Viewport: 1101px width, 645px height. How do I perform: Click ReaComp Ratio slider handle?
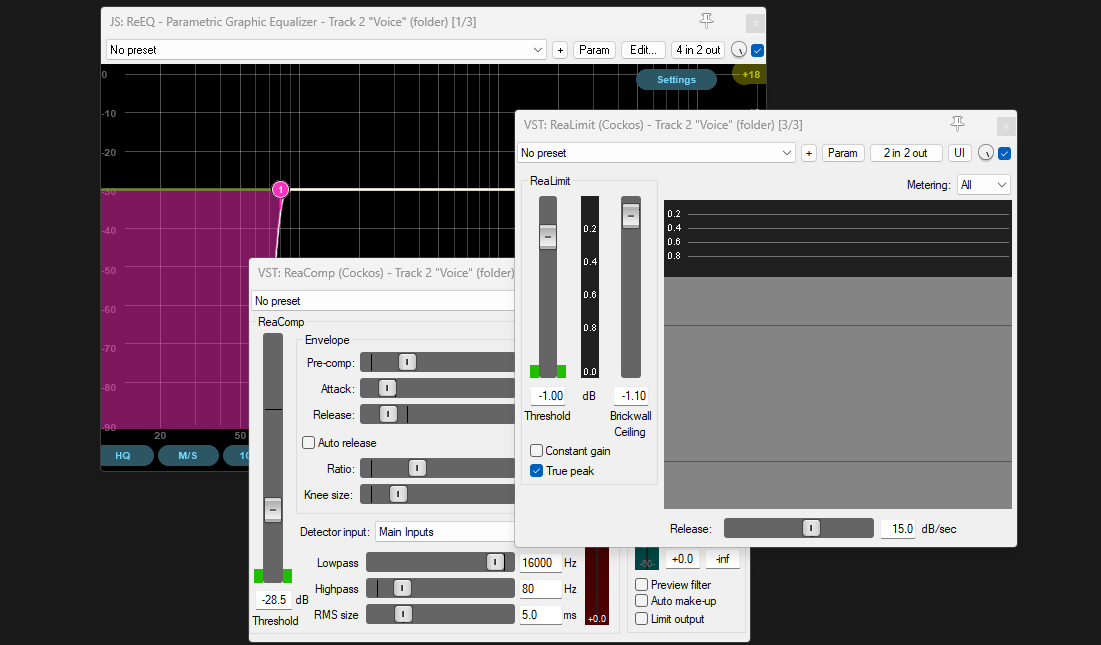pyautogui.click(x=417, y=468)
